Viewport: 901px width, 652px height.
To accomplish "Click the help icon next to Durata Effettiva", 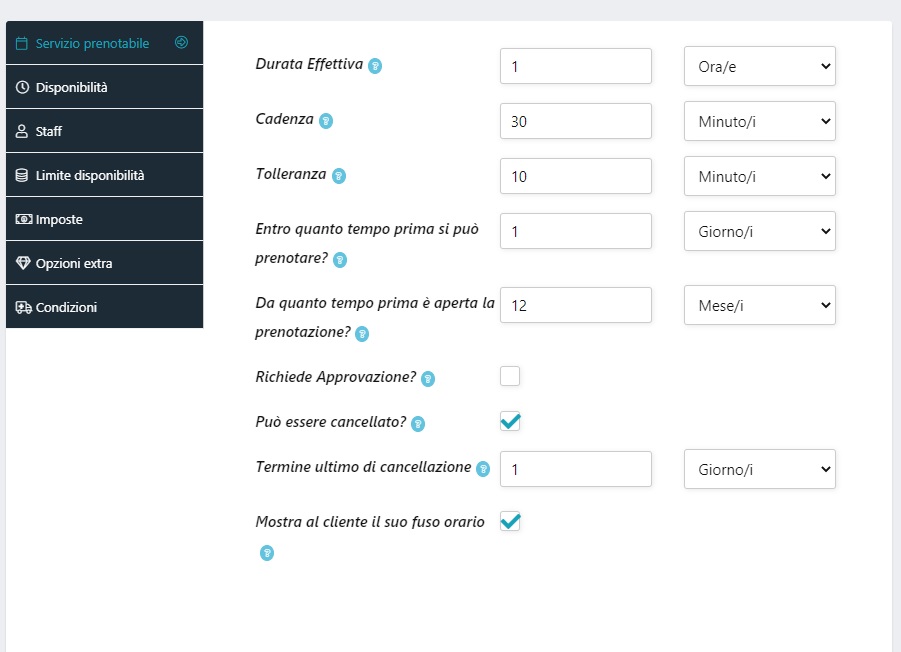I will pyautogui.click(x=375, y=66).
